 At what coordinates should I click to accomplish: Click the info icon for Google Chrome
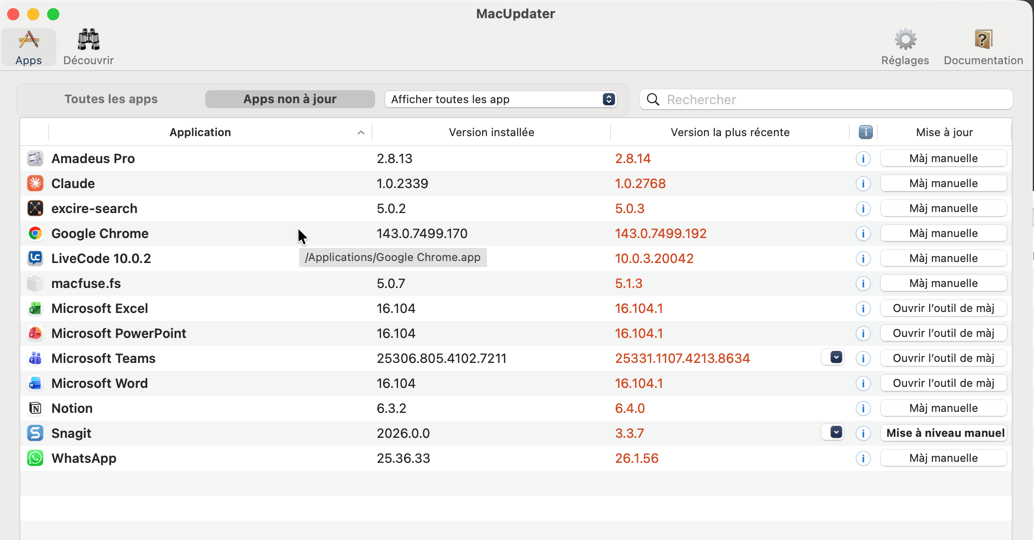click(863, 234)
